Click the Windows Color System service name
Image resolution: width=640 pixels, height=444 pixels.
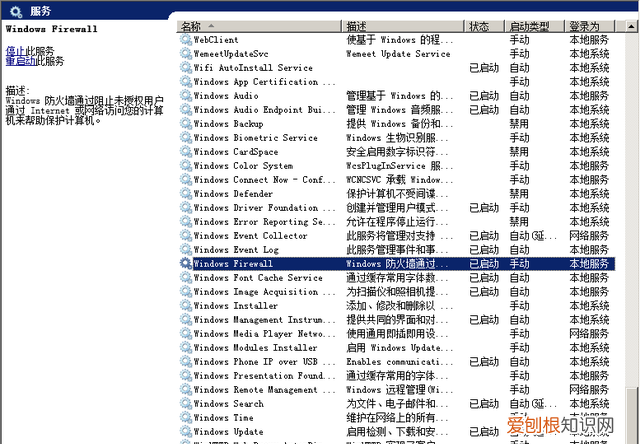pyautogui.click(x=243, y=165)
